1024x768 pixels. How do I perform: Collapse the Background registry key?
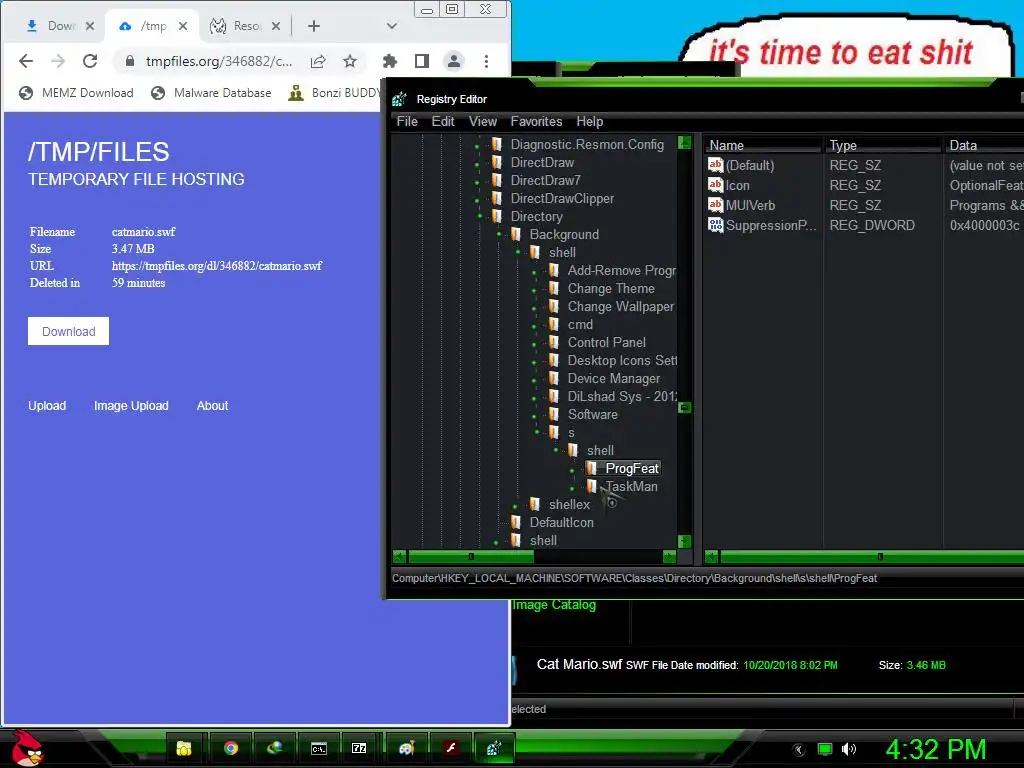499,234
